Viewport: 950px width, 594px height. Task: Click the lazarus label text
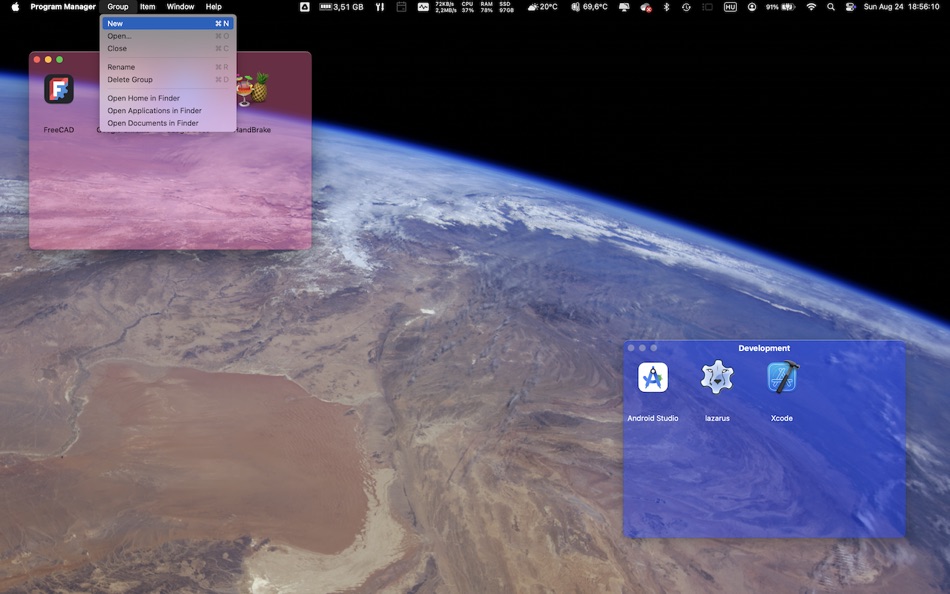[x=717, y=418]
